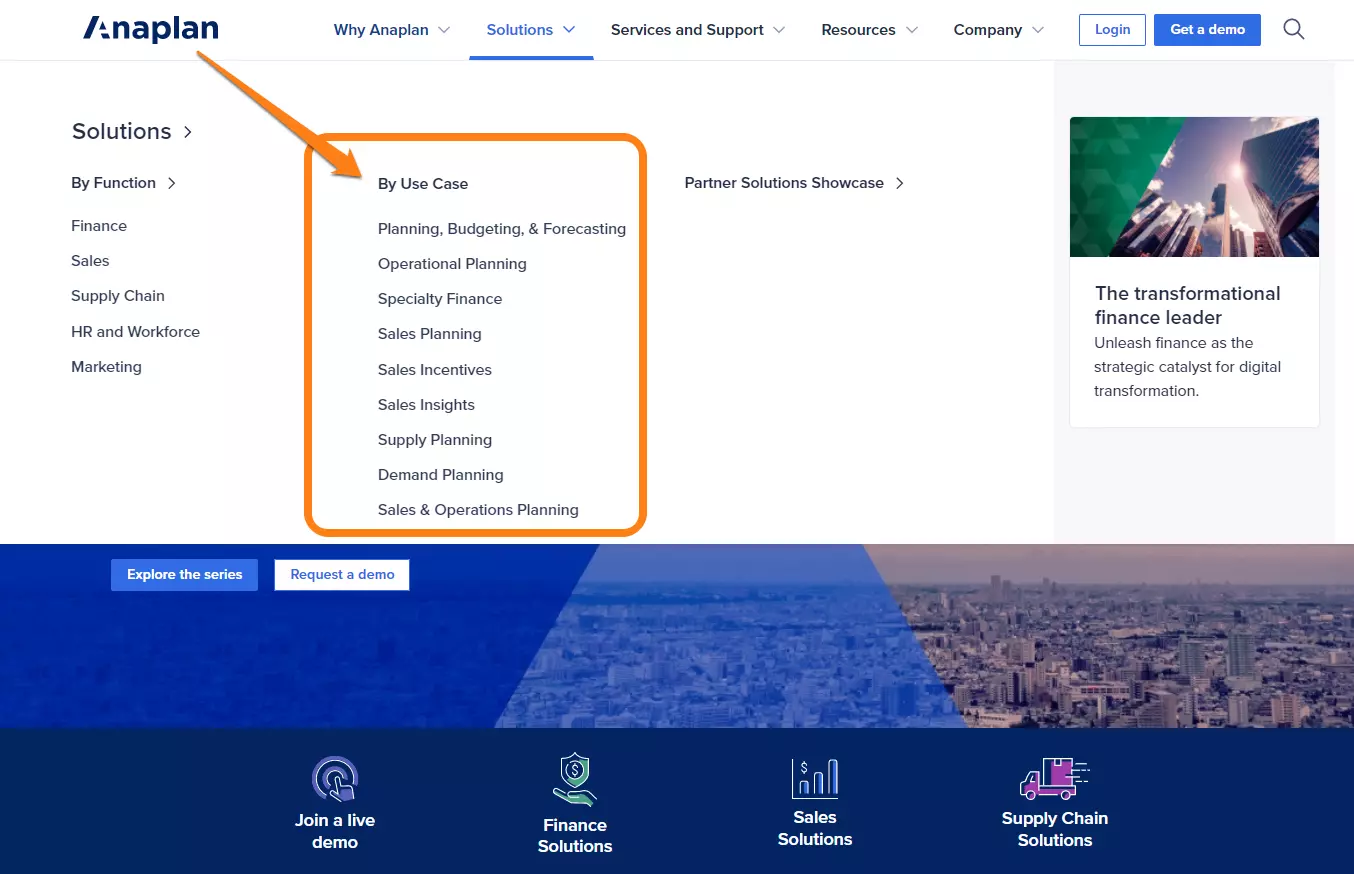This screenshot has width=1354, height=874.
Task: Click the Supply Chain Solutions label
Action: tap(1055, 829)
